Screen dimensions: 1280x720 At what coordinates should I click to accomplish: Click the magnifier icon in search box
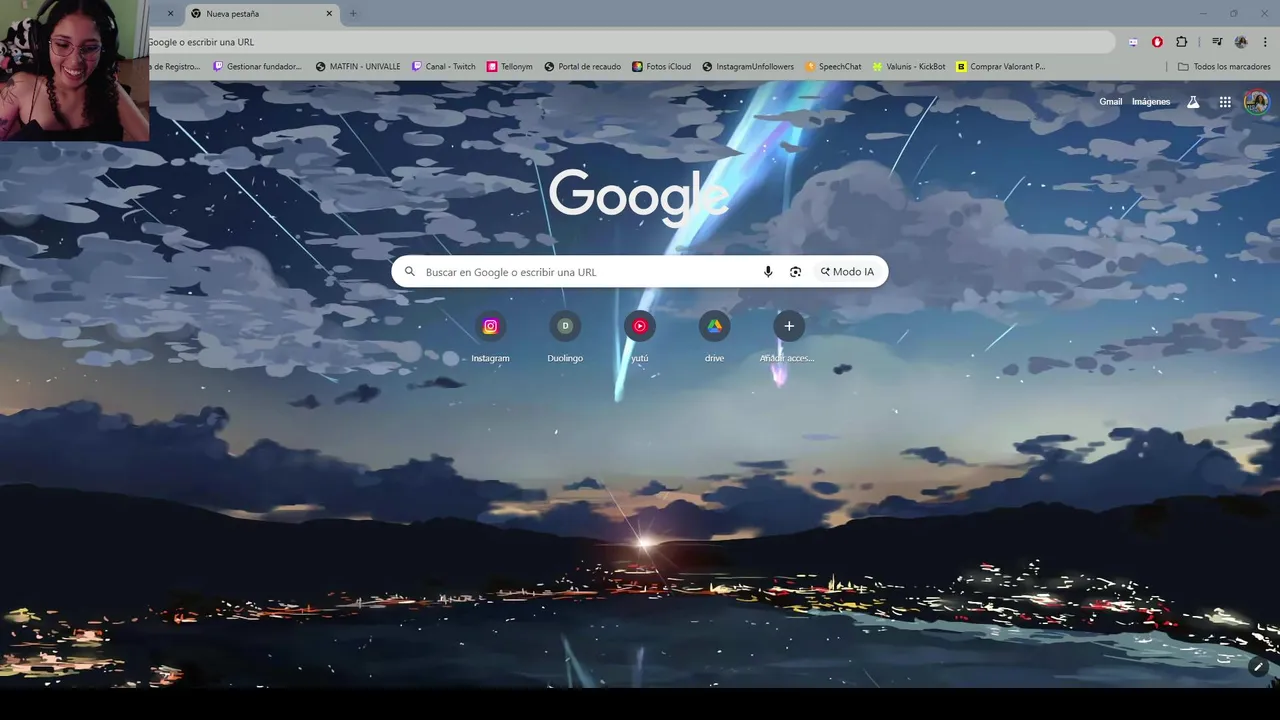click(409, 272)
